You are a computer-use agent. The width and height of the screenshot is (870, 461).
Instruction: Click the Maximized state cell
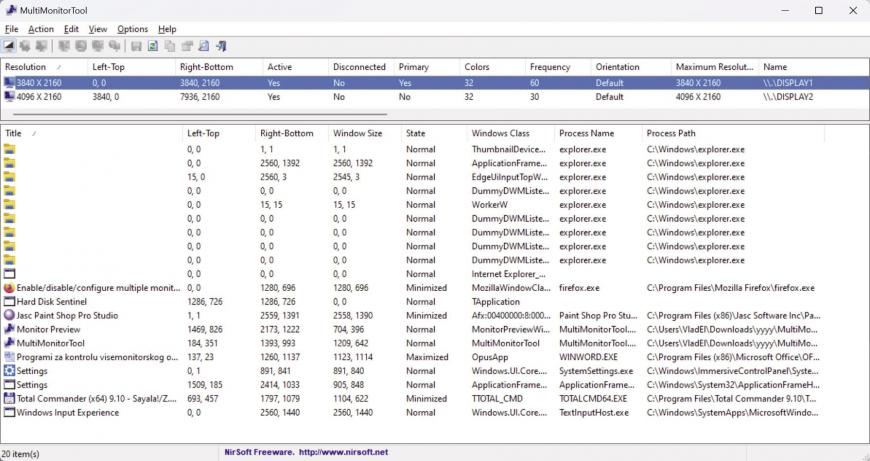[x=427, y=357]
